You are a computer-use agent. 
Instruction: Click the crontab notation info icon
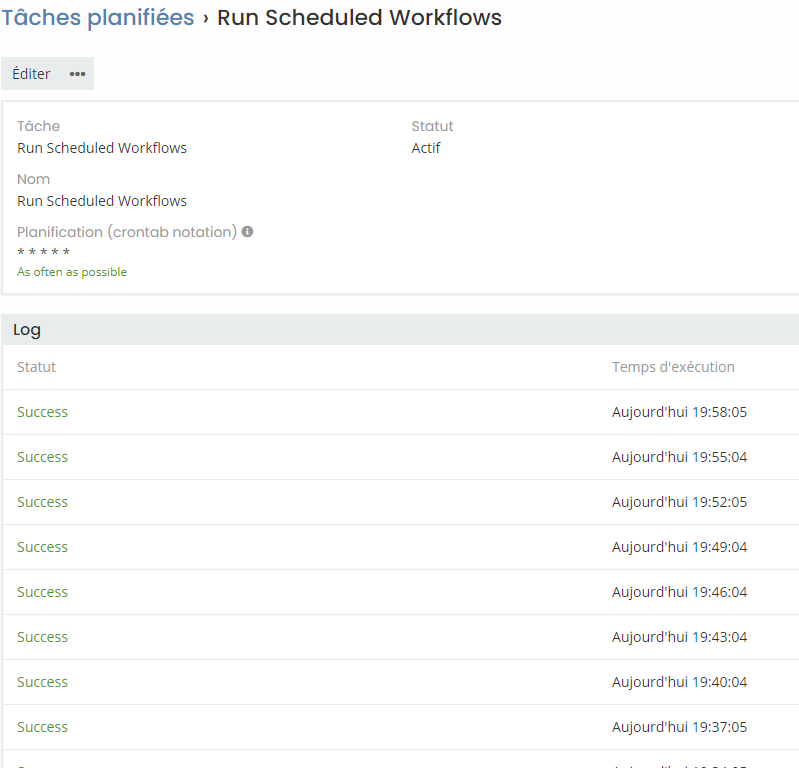tap(247, 232)
